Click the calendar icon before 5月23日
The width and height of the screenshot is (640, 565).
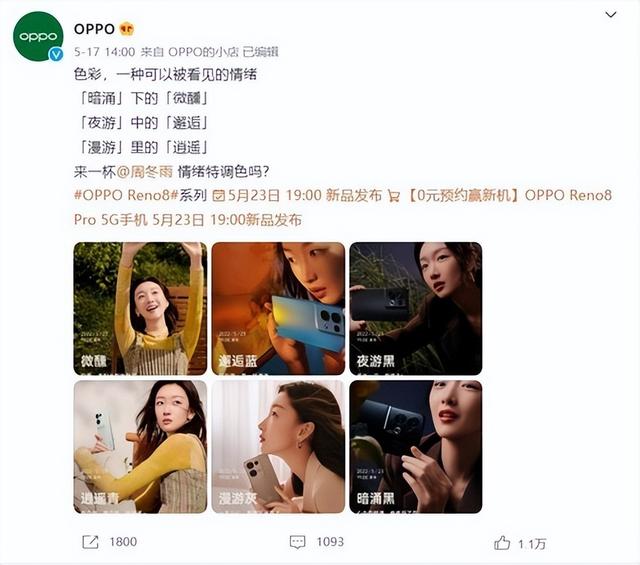pos(219,196)
